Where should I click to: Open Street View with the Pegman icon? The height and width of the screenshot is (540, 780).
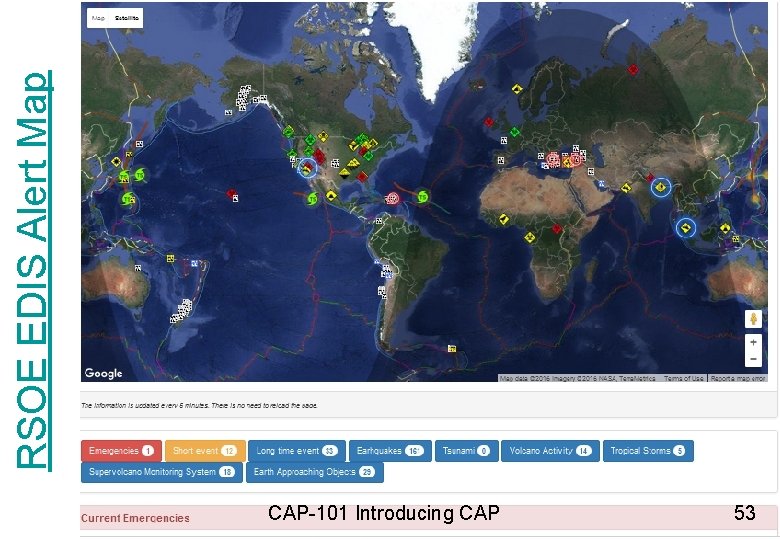click(753, 319)
